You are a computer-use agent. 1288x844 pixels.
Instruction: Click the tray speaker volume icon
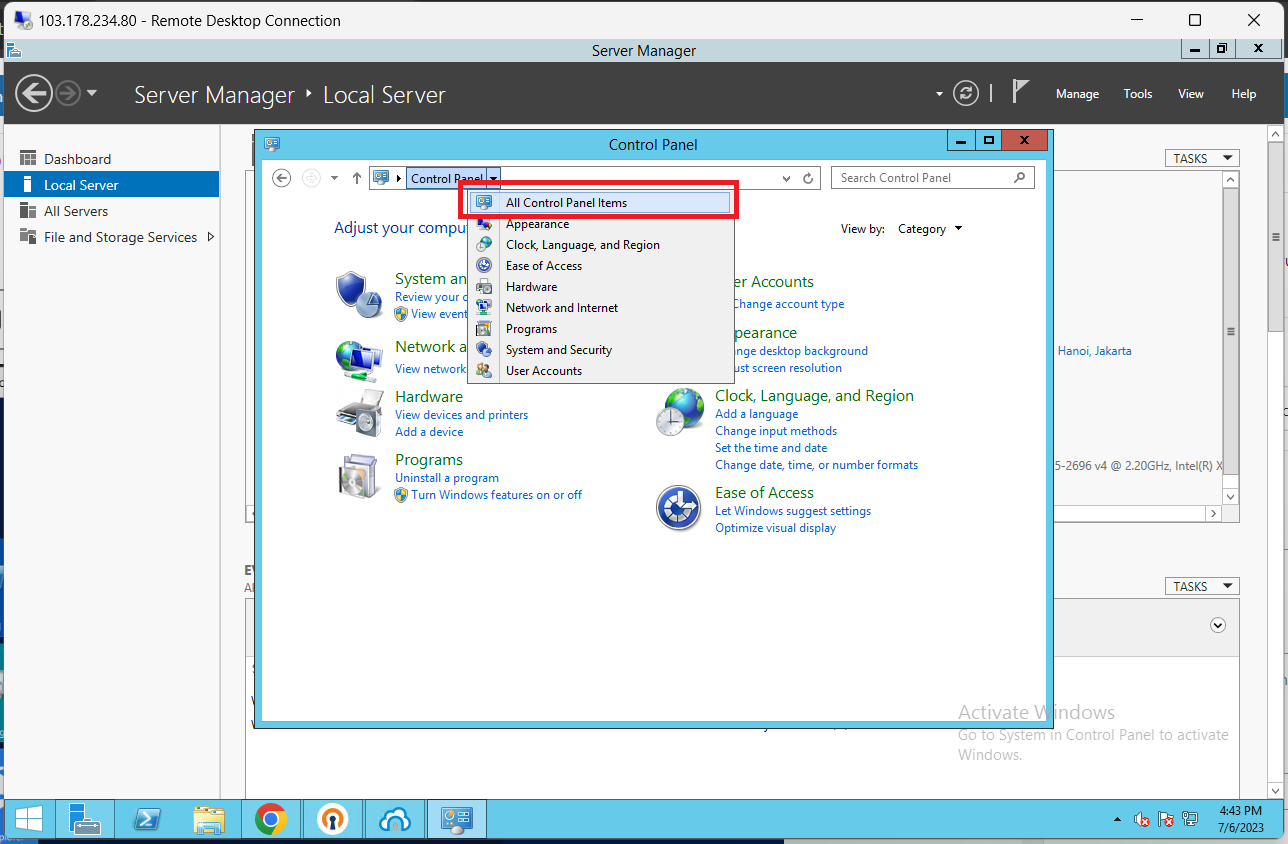pos(1142,820)
